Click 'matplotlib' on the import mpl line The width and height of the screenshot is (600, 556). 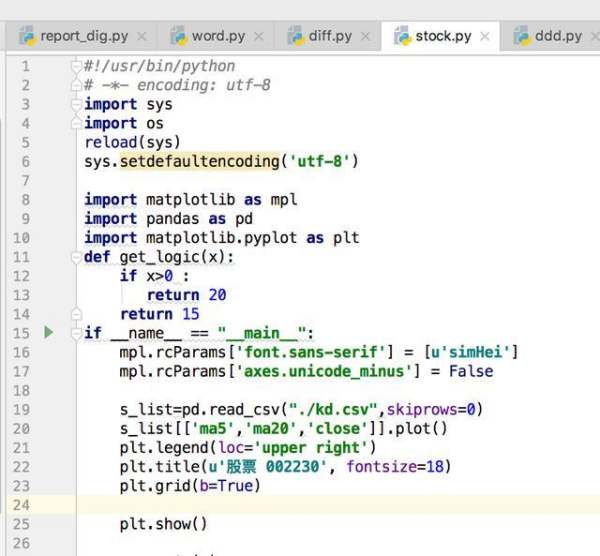pyautogui.click(x=191, y=199)
